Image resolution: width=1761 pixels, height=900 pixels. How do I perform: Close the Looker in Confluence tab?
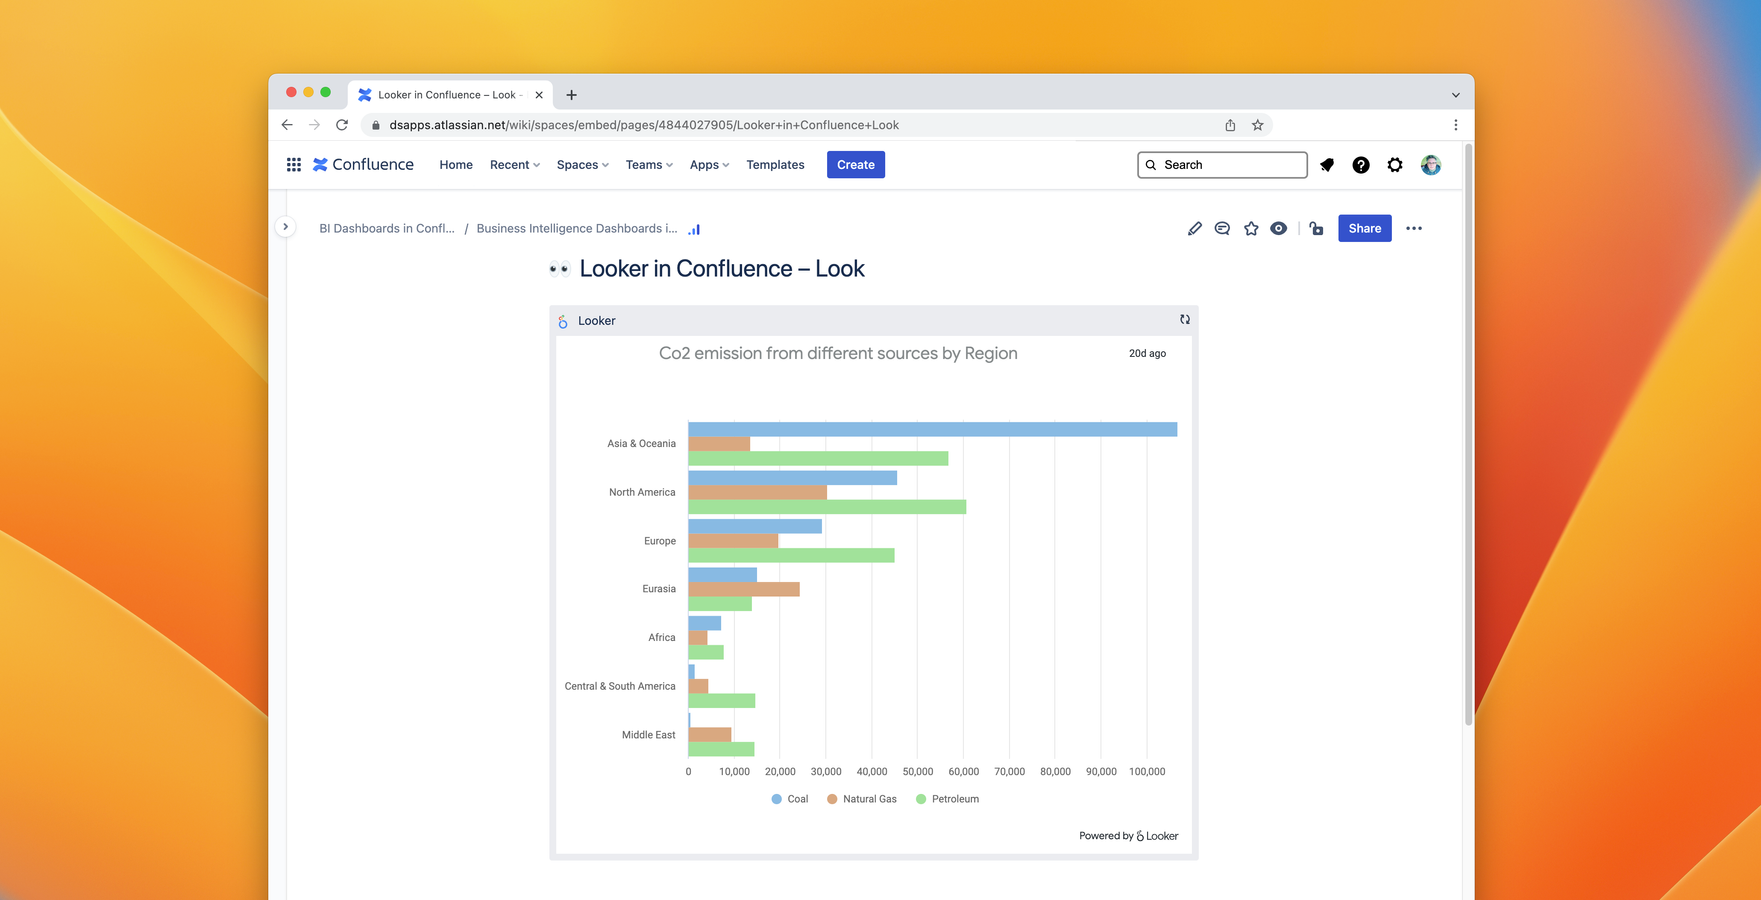tap(539, 95)
